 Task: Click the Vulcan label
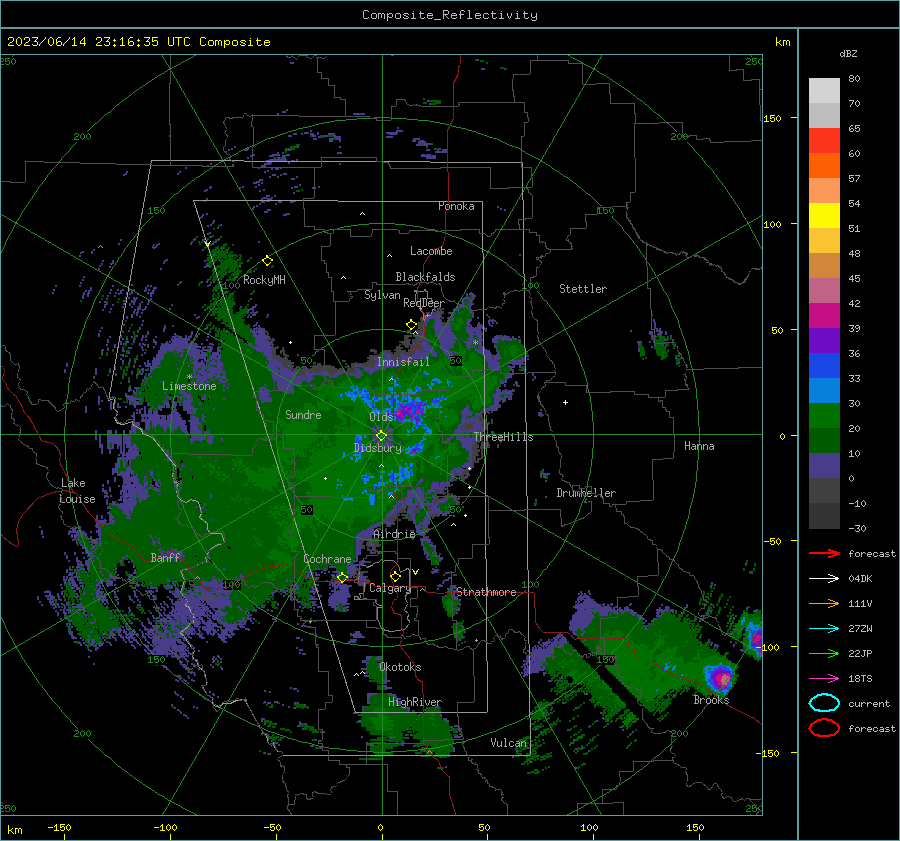509,743
